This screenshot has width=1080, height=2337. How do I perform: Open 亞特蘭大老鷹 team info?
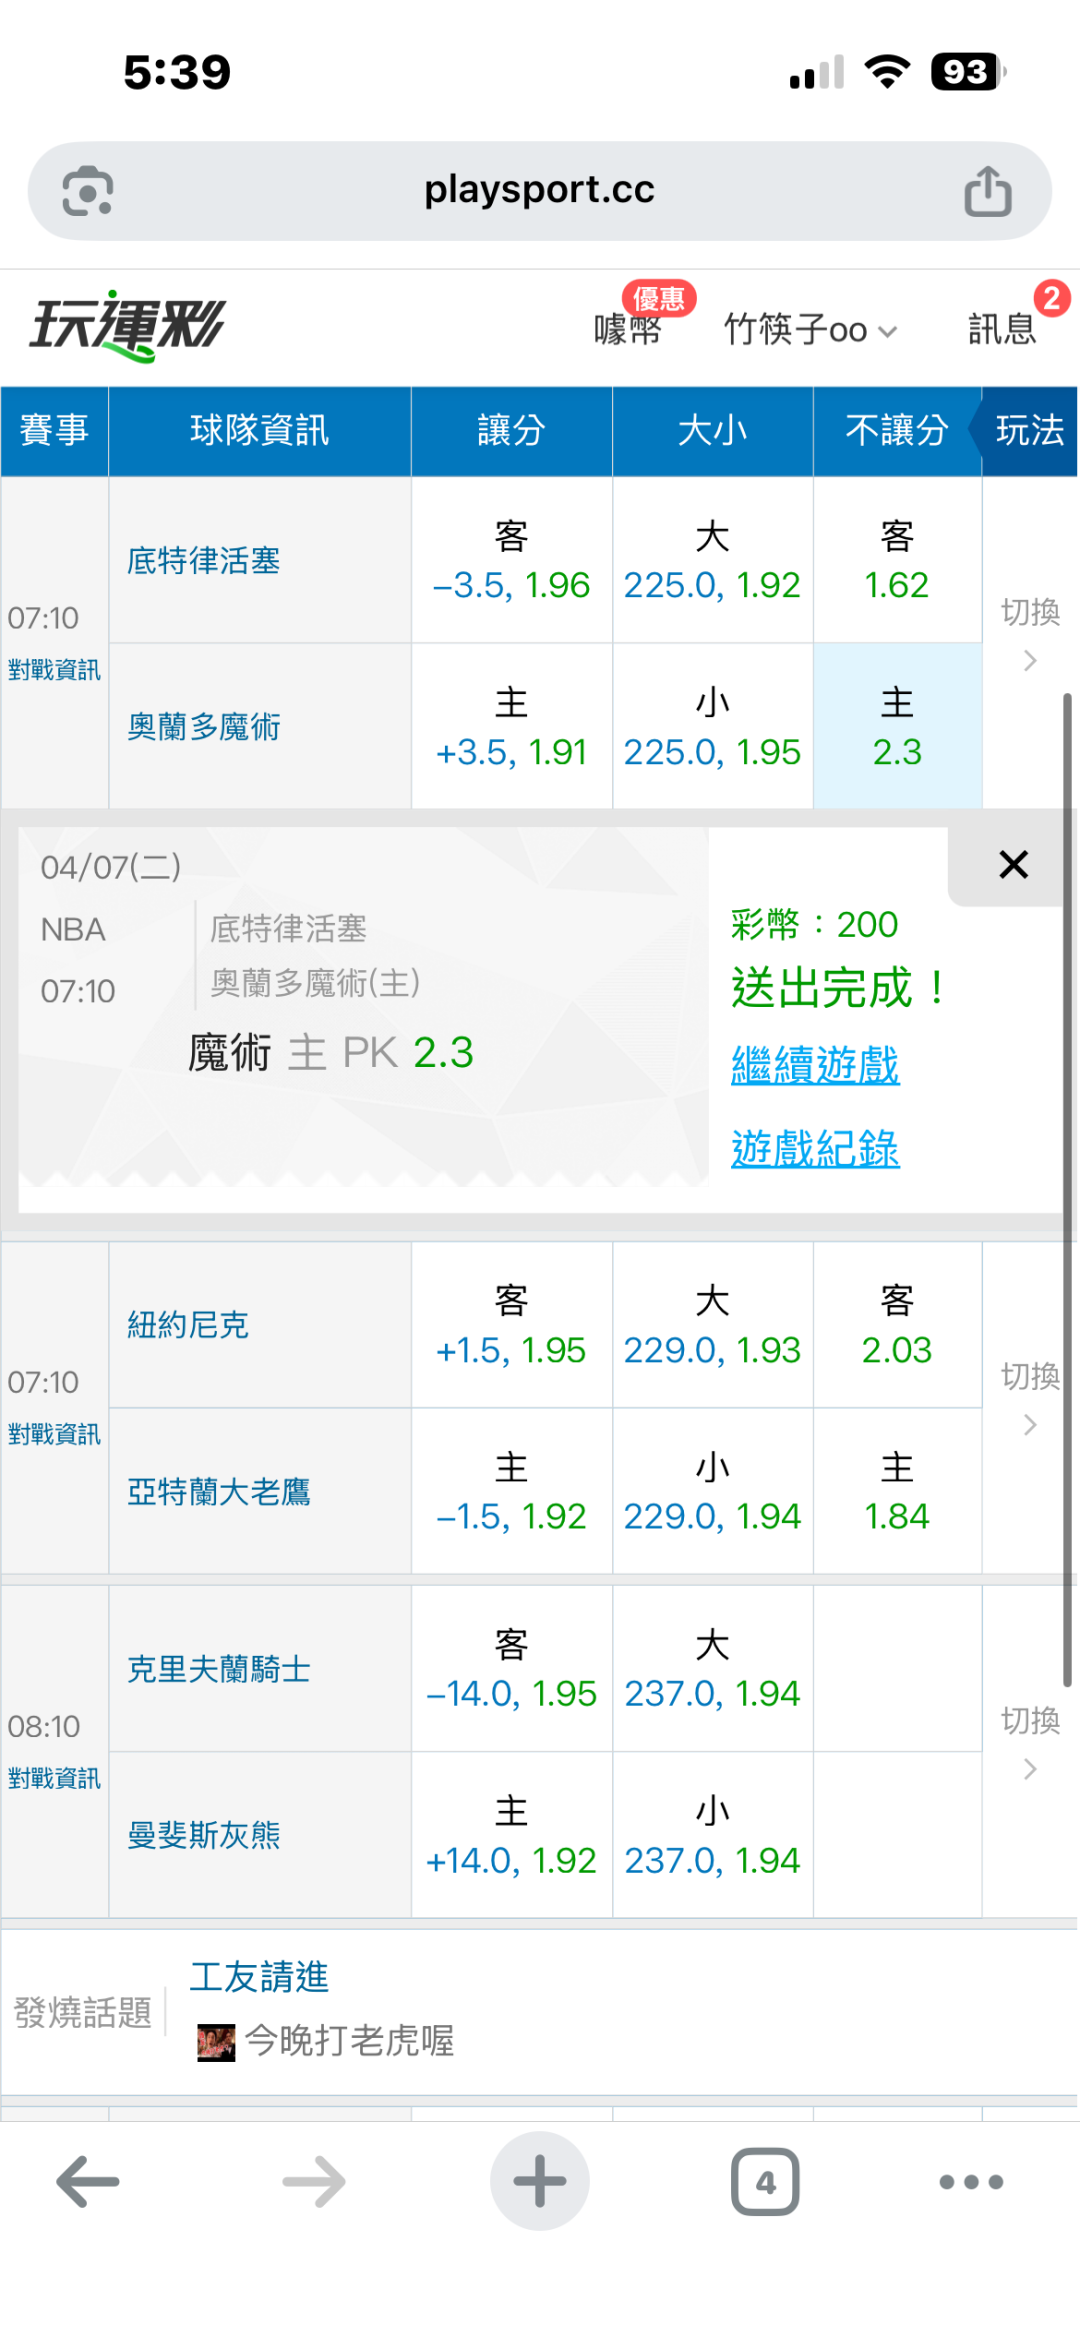(219, 1492)
